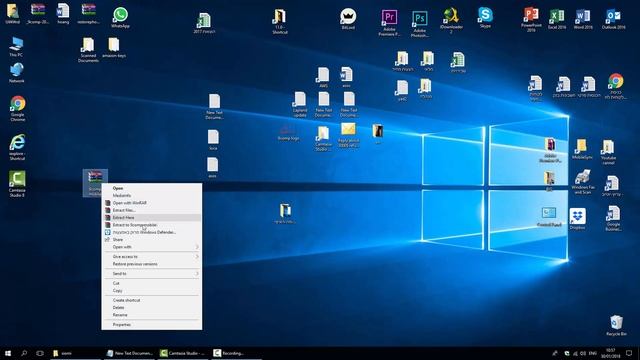The image size is (640, 360).
Task: Switch to Camtasia Studio taskbar window
Action: pos(183,353)
